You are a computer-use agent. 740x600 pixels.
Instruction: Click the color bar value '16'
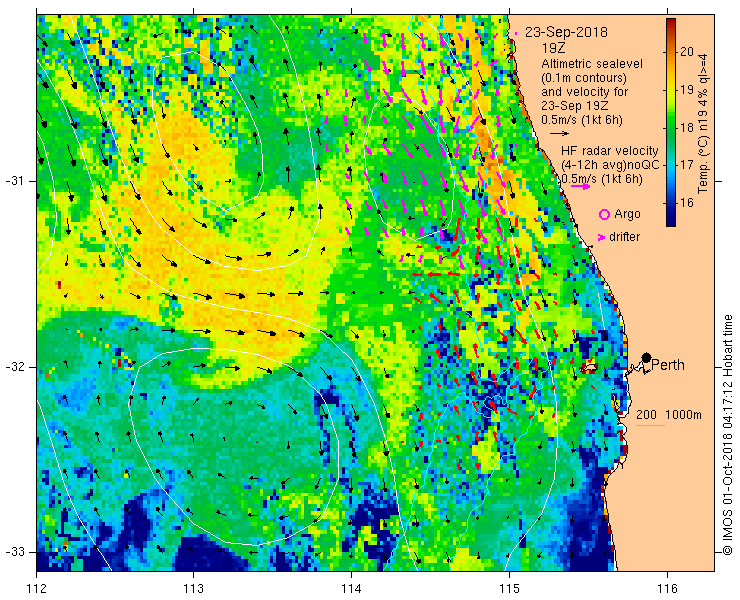pyautogui.click(x=687, y=203)
